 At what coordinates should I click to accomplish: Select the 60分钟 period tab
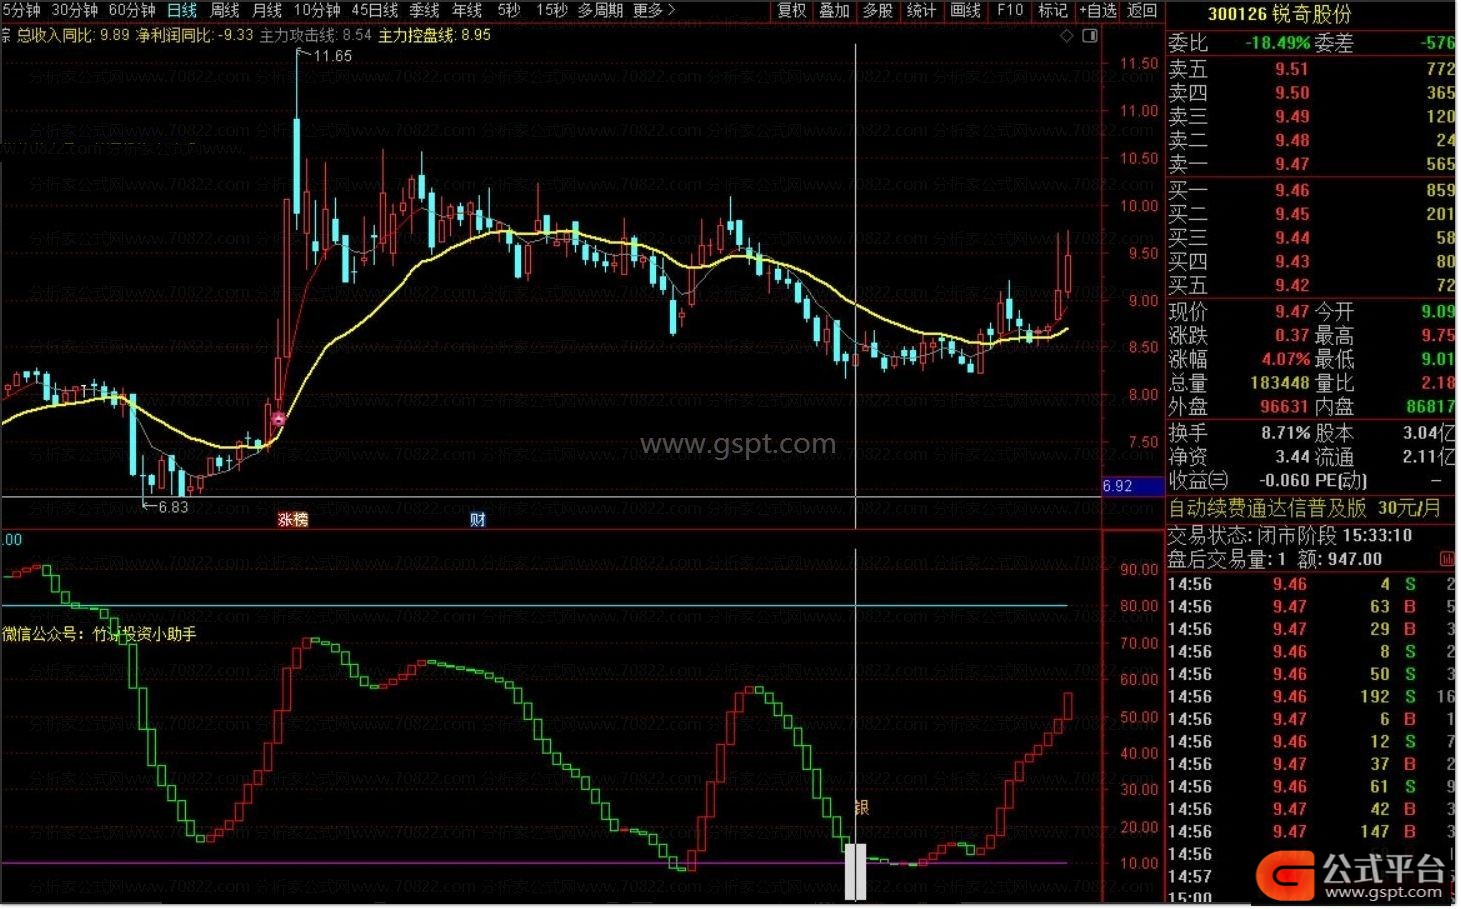pyautogui.click(x=132, y=10)
